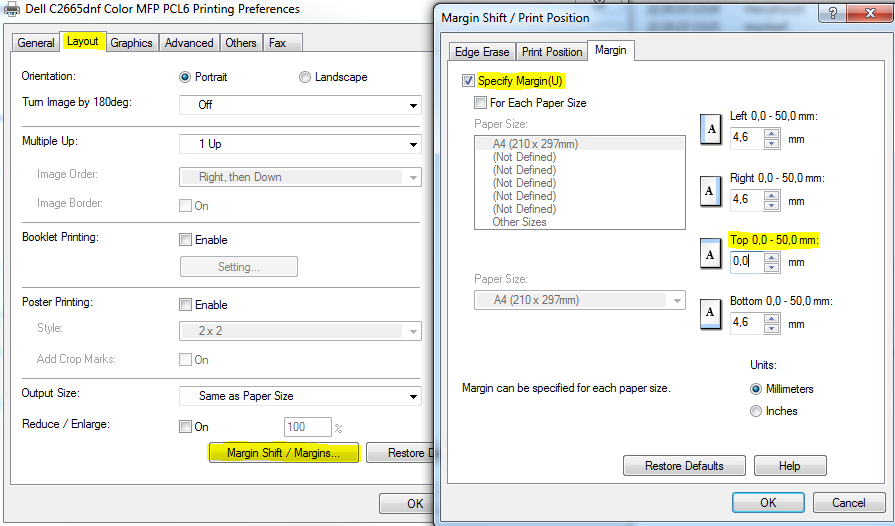This screenshot has width=895, height=526.
Task: Select Other Sizes in Paper Size list
Action: pos(579,222)
